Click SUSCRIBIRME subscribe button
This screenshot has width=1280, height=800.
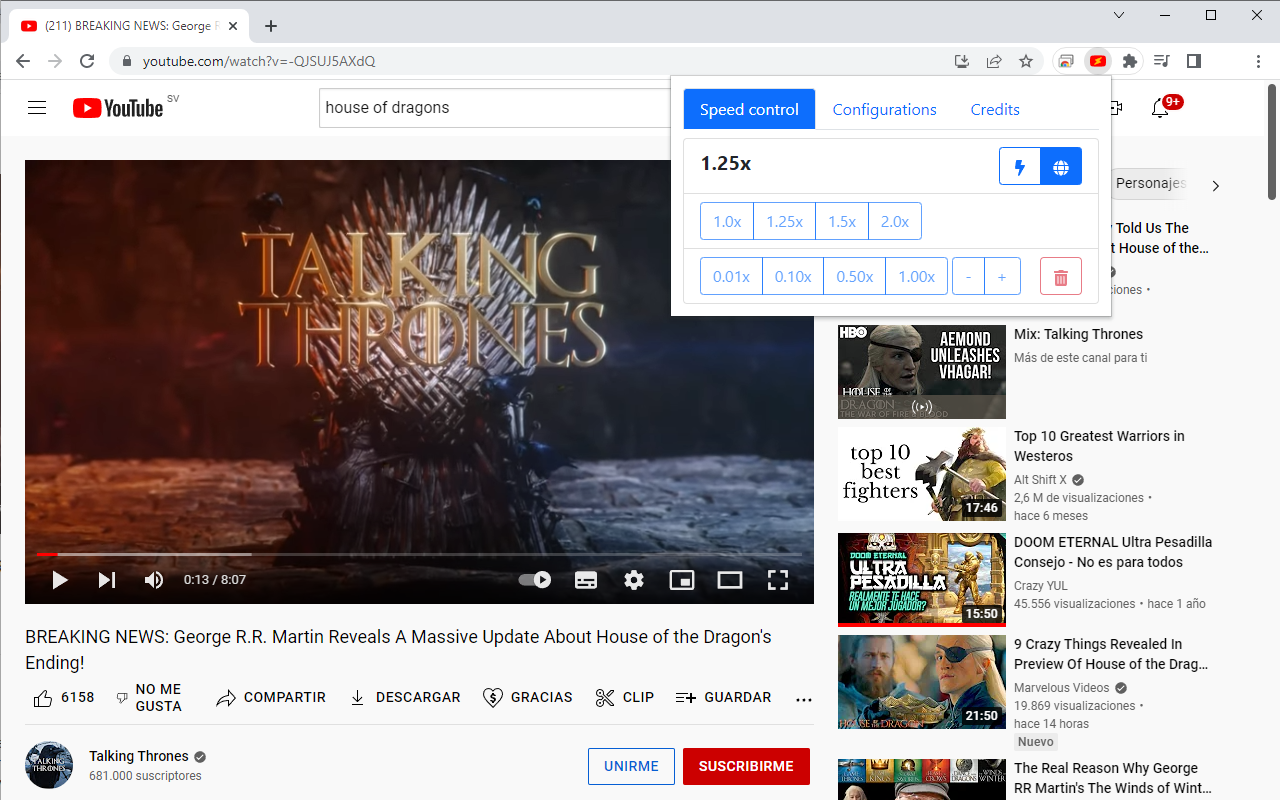(x=746, y=767)
